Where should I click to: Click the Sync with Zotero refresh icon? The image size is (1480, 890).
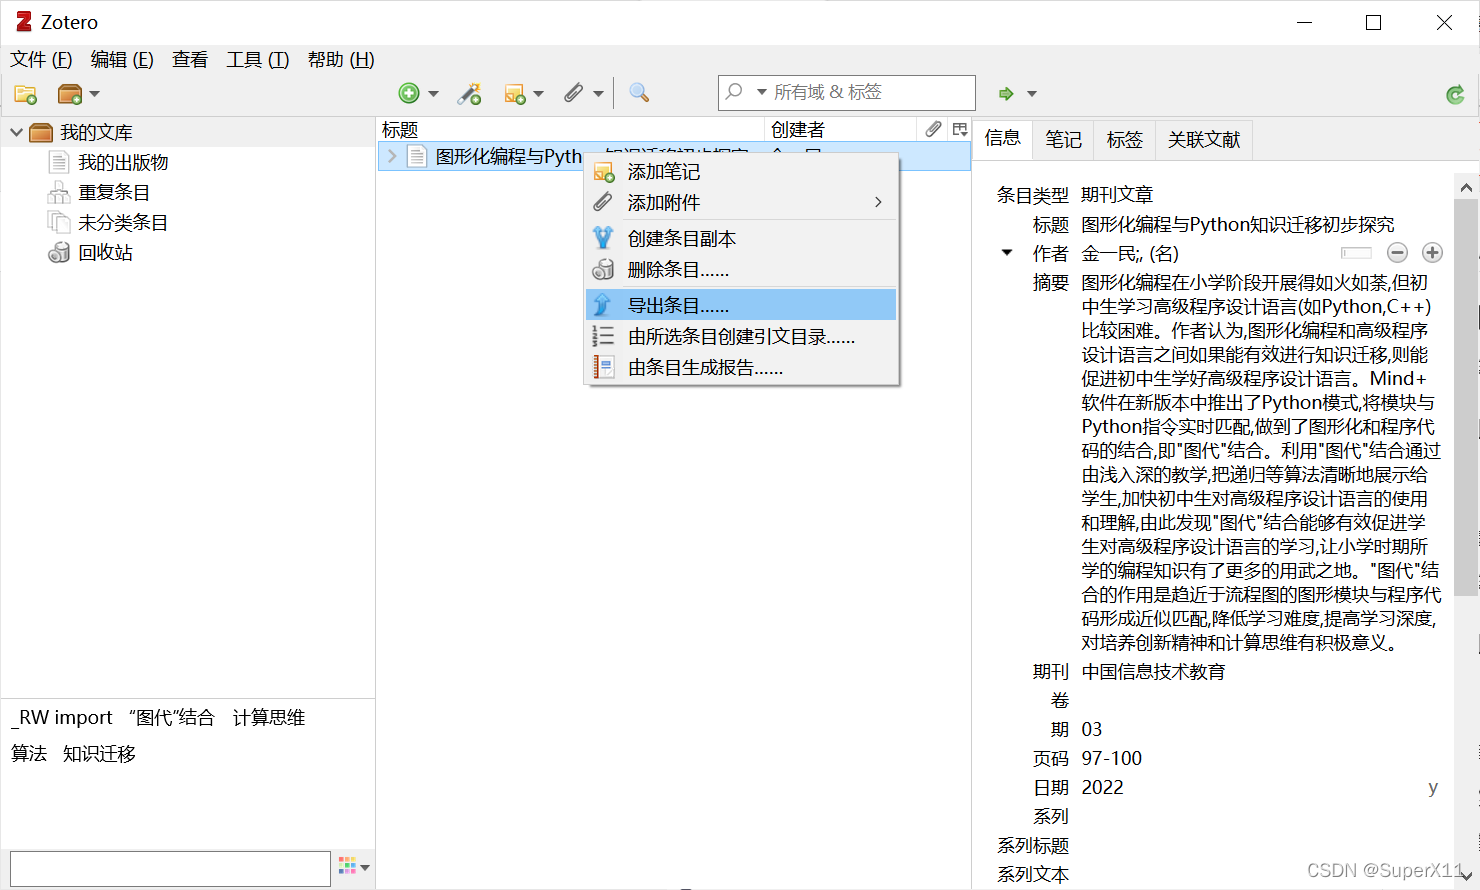point(1455,95)
